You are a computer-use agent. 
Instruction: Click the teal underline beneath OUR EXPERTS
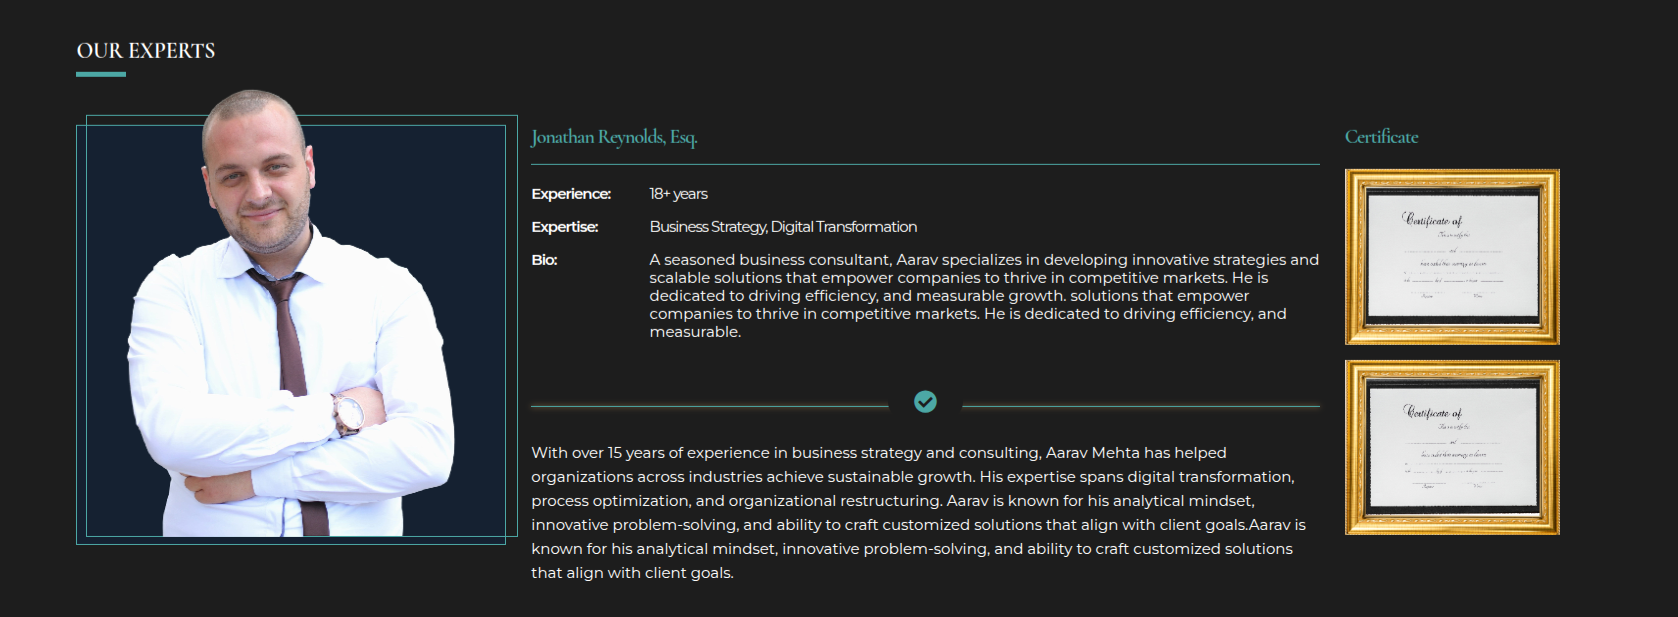click(101, 74)
